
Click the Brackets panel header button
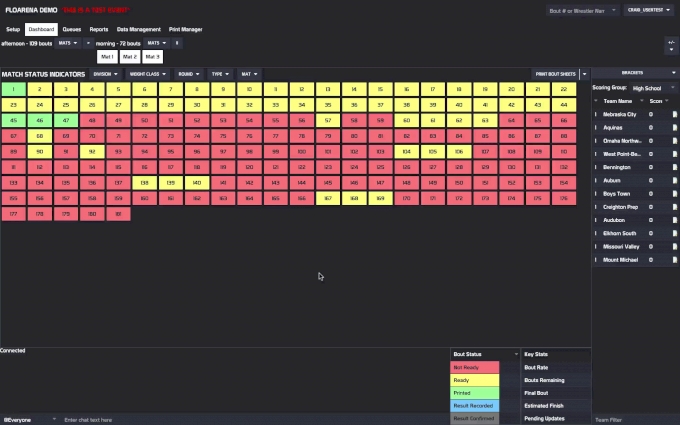coord(634,74)
